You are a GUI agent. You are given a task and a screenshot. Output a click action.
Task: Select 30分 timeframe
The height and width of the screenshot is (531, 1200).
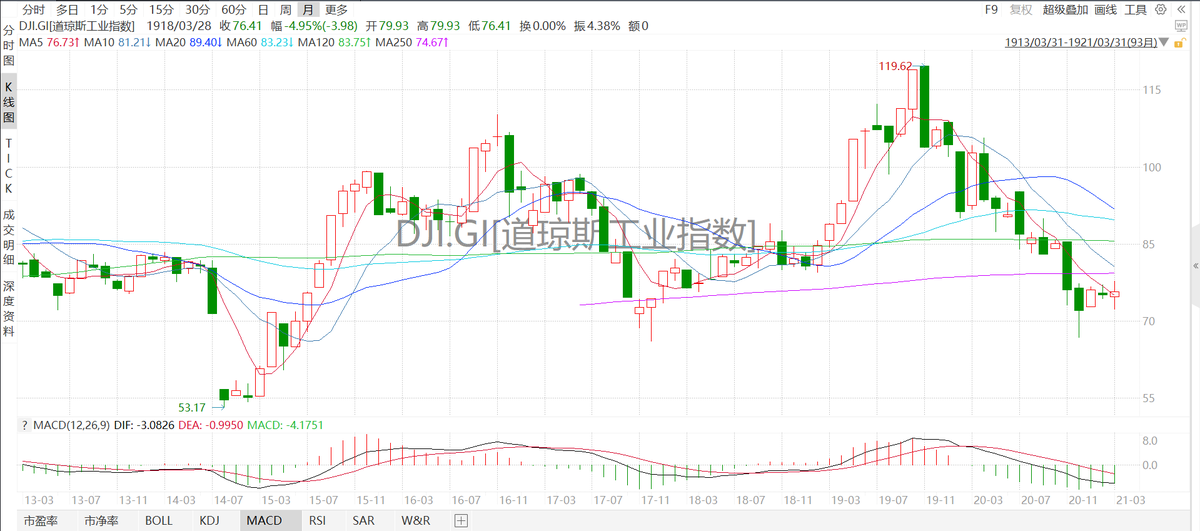tap(198, 10)
